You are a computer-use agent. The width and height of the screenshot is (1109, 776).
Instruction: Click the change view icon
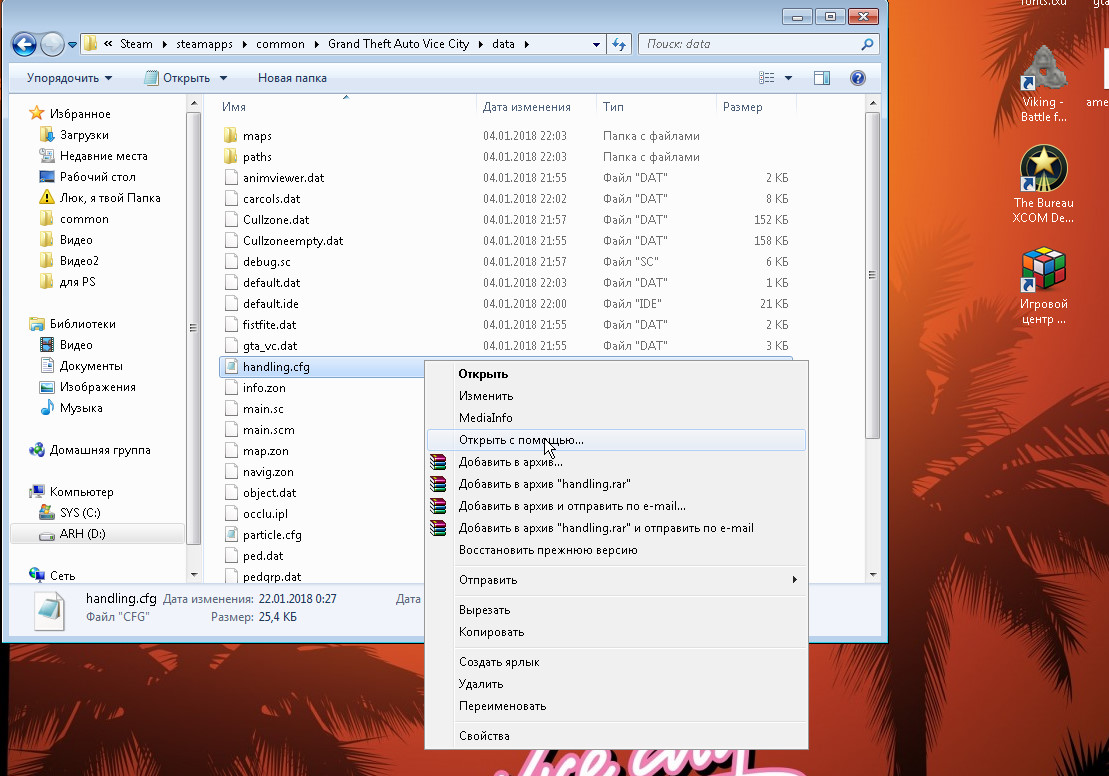click(767, 78)
